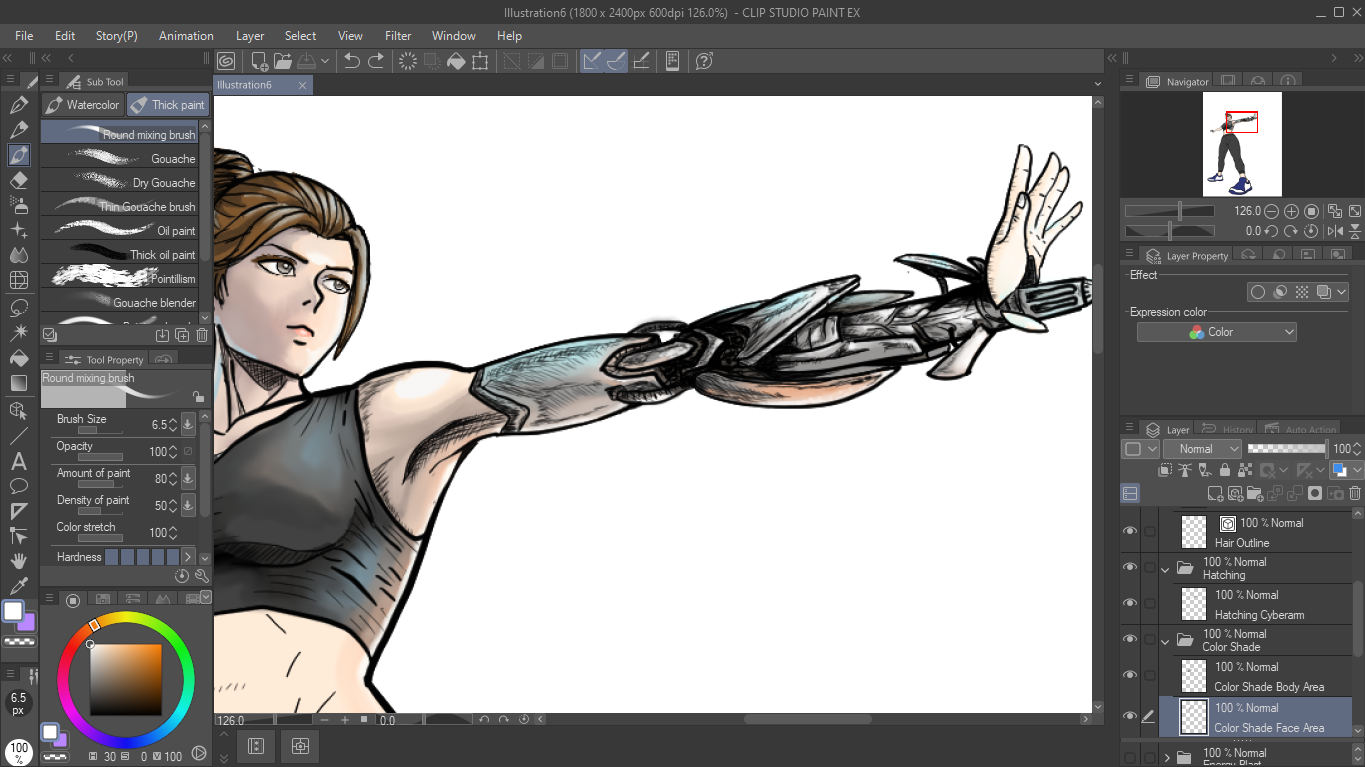Open the layer blending mode dropdown
Screen dimensions: 1365x767
click(1202, 449)
